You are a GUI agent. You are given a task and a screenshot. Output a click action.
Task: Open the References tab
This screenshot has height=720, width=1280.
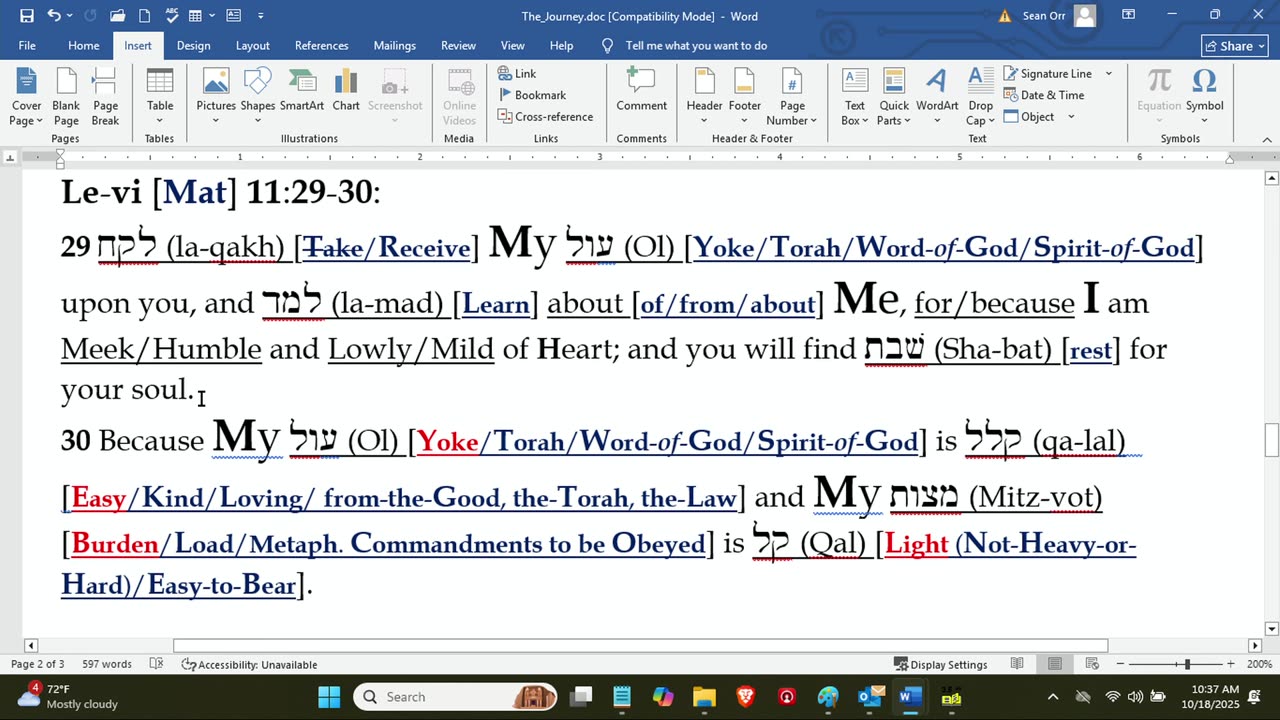pos(321,46)
